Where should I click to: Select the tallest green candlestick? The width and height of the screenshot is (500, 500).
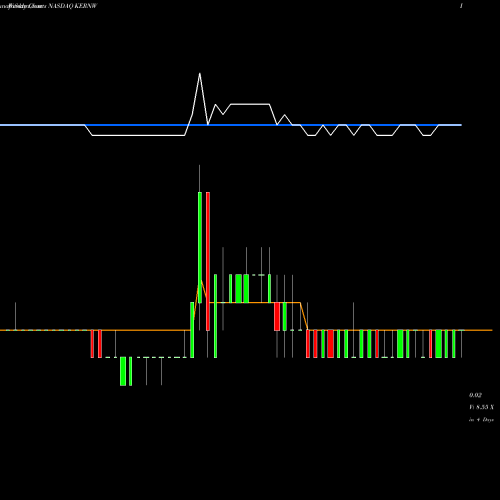[x=200, y=248]
